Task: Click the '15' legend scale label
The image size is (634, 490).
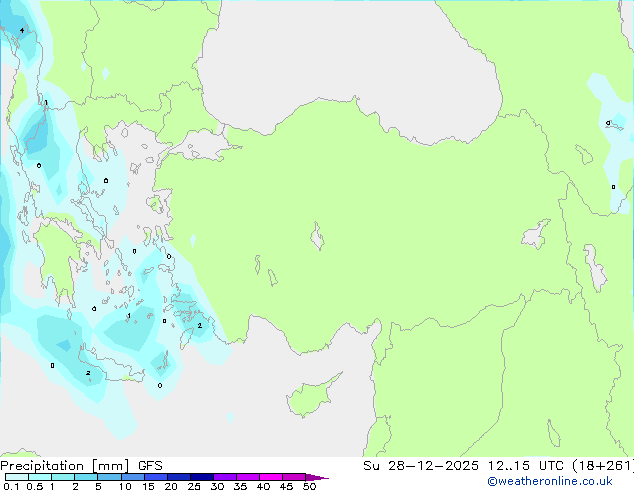Action: point(148,486)
